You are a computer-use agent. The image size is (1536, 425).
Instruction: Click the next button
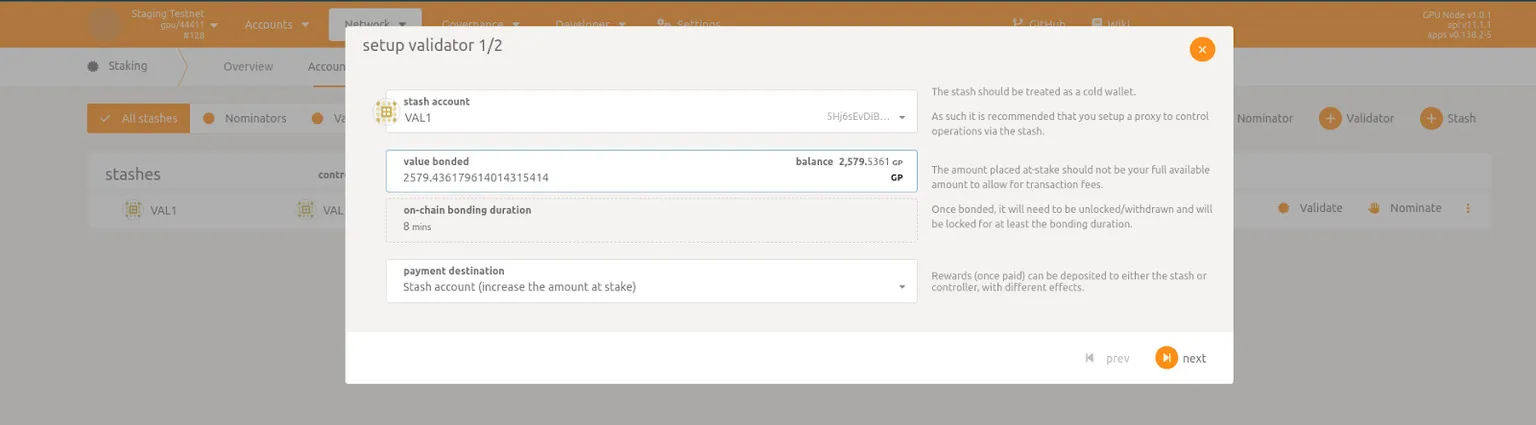pyautogui.click(x=1182, y=358)
